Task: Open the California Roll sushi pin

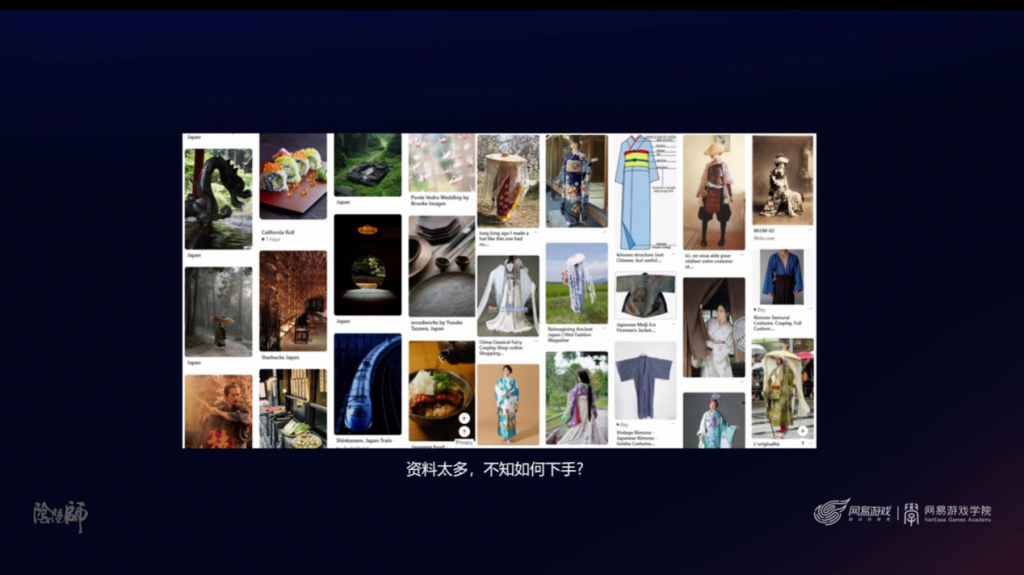Action: [x=293, y=177]
